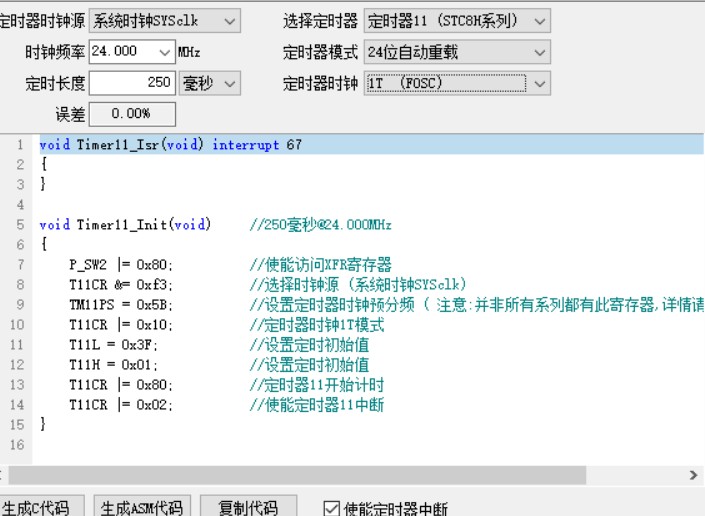Open the 选择定时器 dropdown (定时器11)
Screen dimensions: 705x516
coord(457,21)
